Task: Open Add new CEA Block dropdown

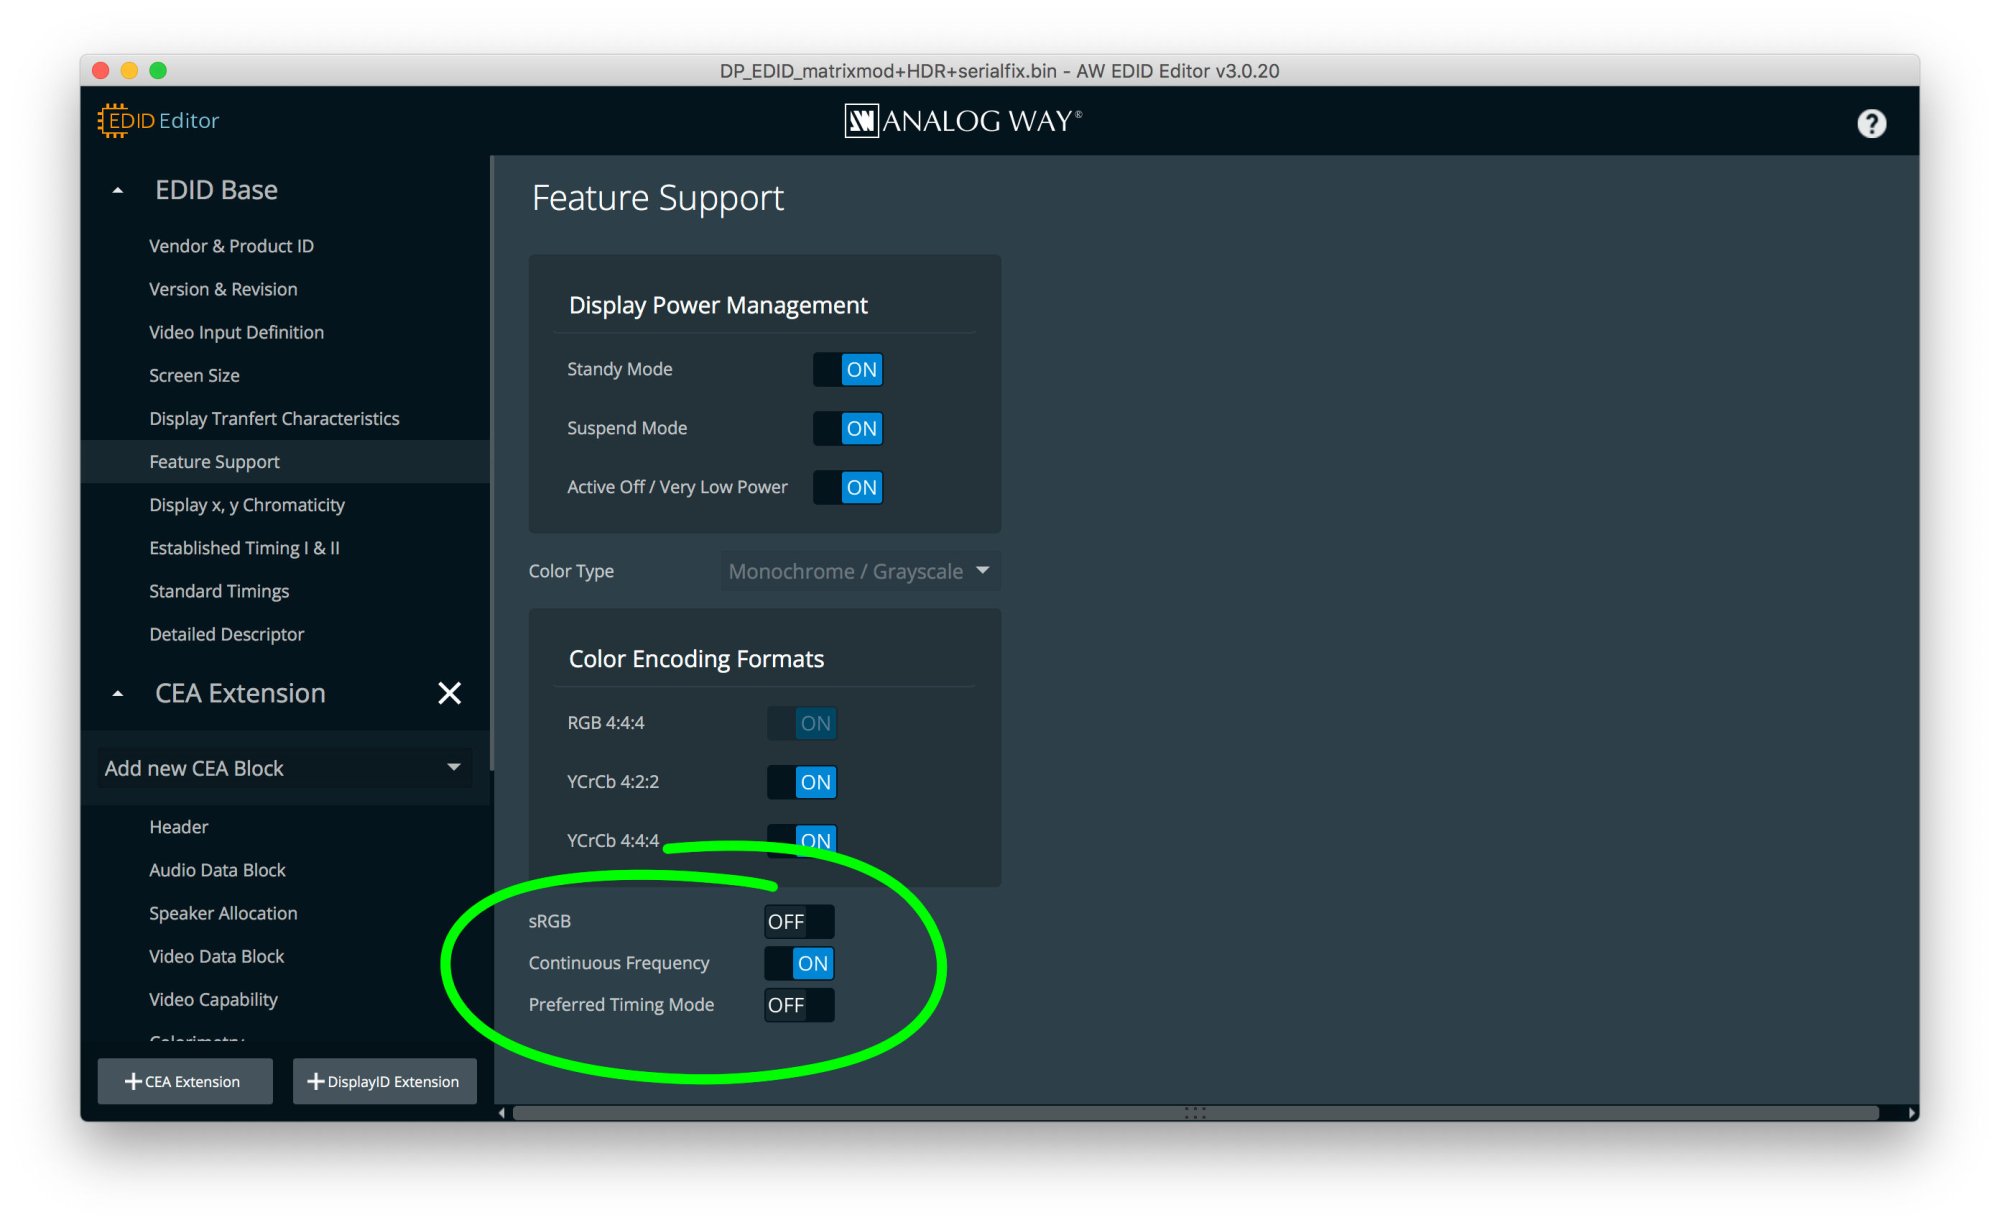Action: coord(284,768)
